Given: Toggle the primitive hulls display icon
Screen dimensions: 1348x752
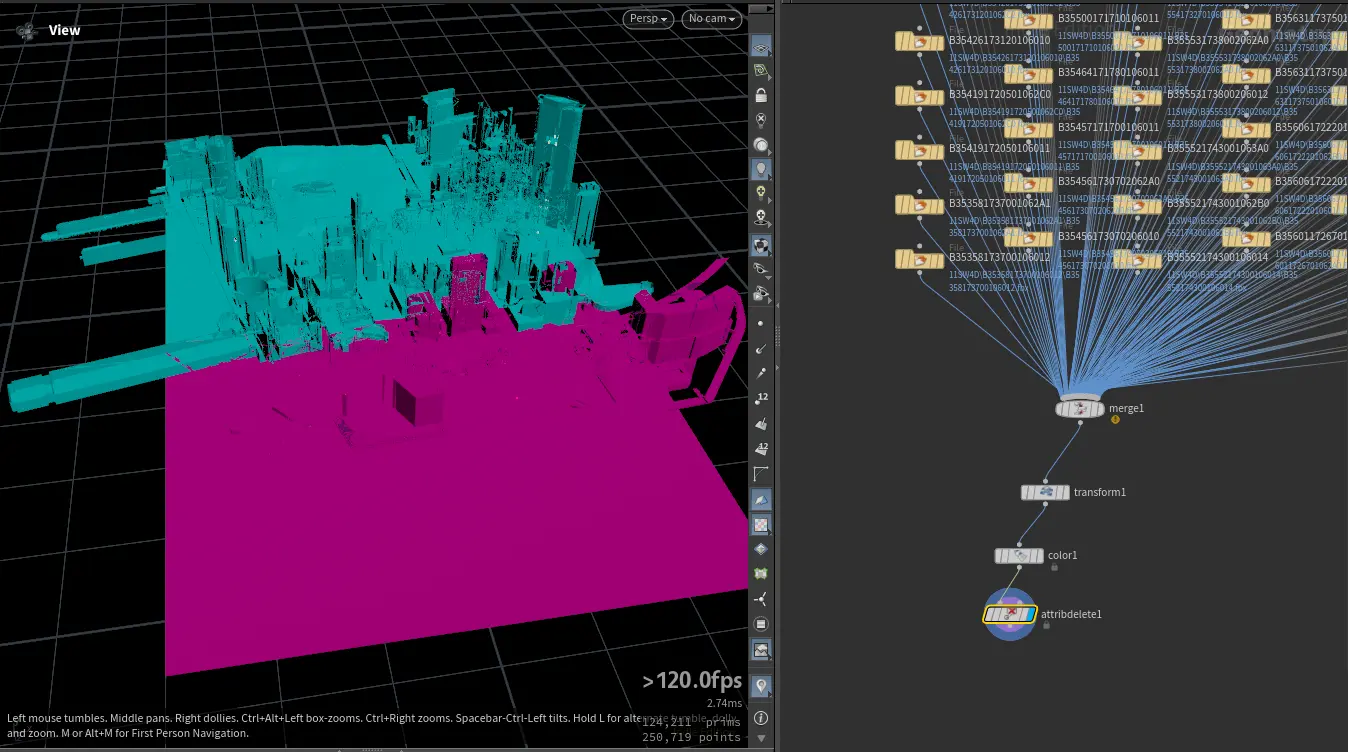Looking at the screenshot, I should pyautogui.click(x=761, y=474).
